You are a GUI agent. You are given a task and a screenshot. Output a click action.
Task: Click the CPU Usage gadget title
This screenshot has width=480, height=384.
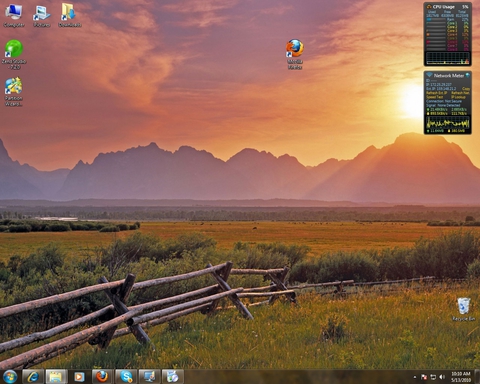point(444,7)
